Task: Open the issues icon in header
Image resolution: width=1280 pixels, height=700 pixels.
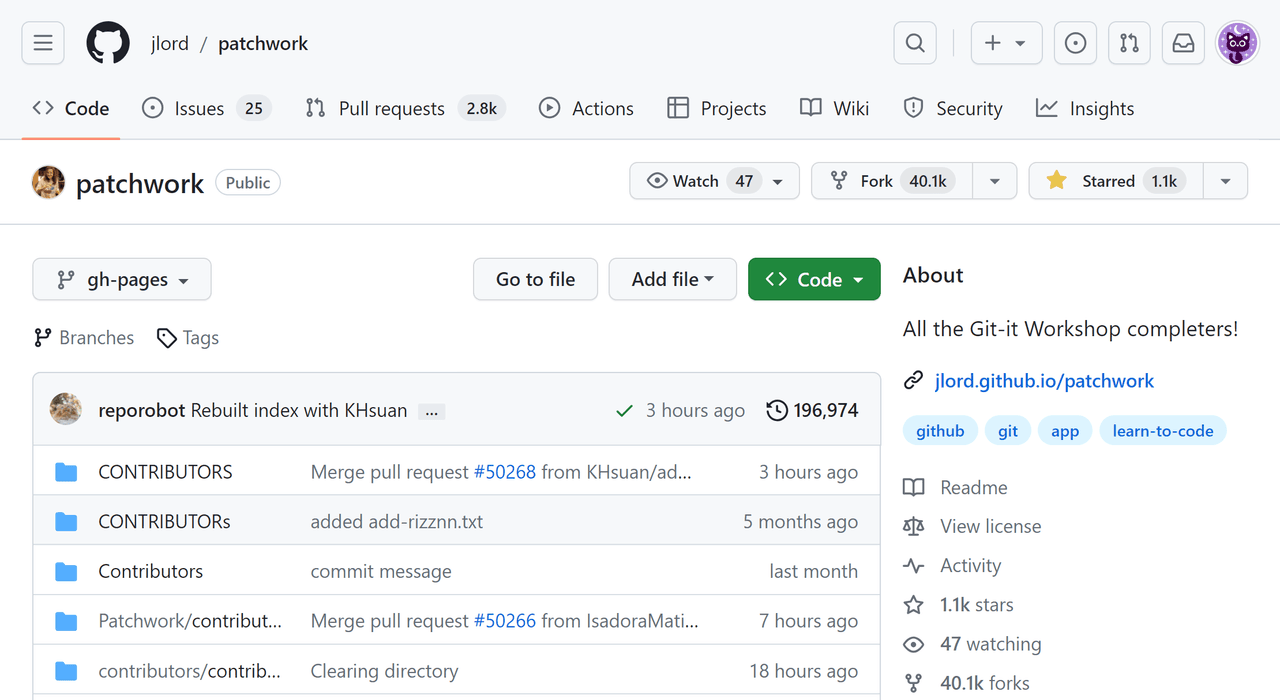Action: pyautogui.click(x=1075, y=43)
